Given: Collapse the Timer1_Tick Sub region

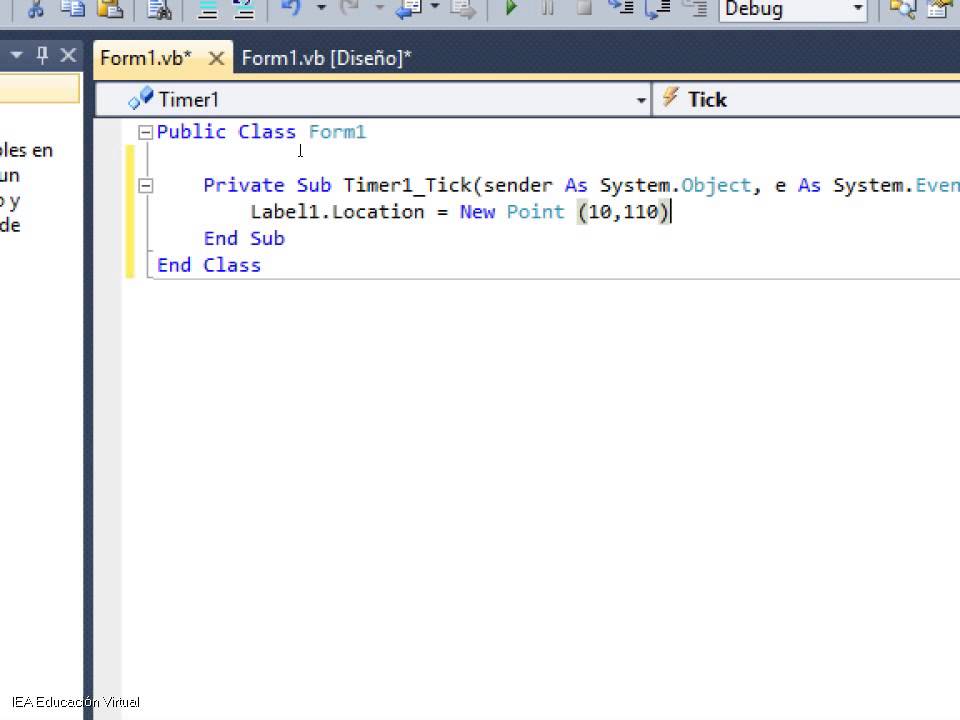Looking at the screenshot, I should (x=145, y=186).
